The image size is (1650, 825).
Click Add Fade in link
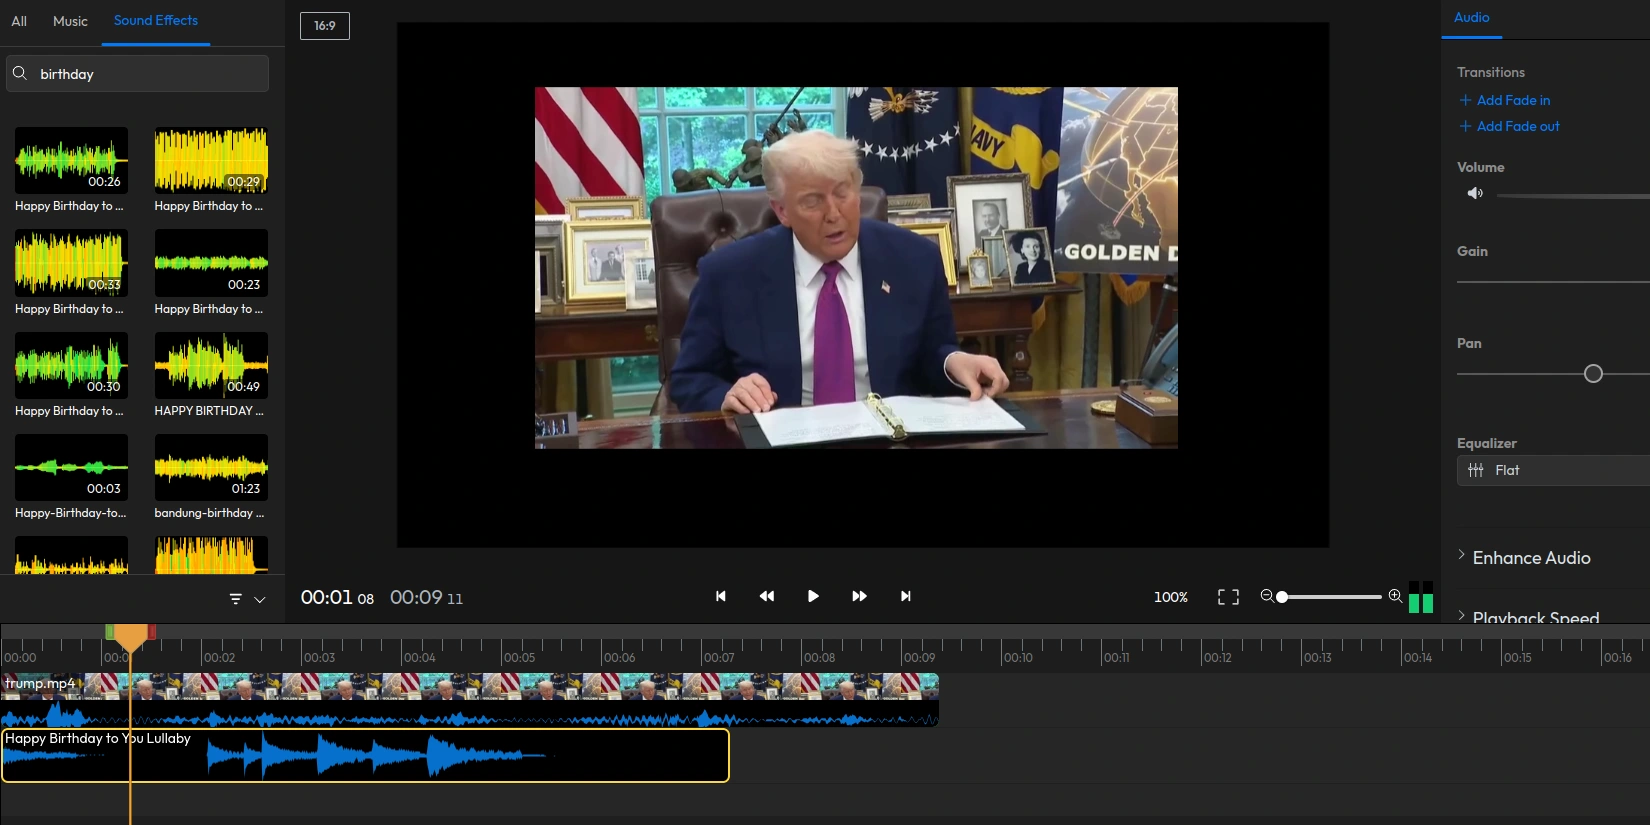click(1512, 100)
